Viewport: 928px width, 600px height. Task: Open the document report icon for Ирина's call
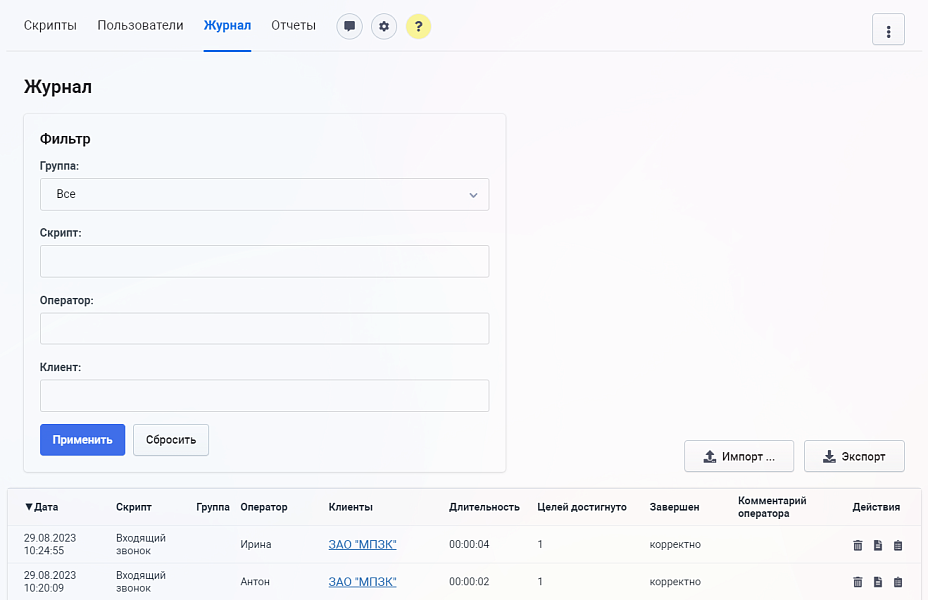click(878, 545)
